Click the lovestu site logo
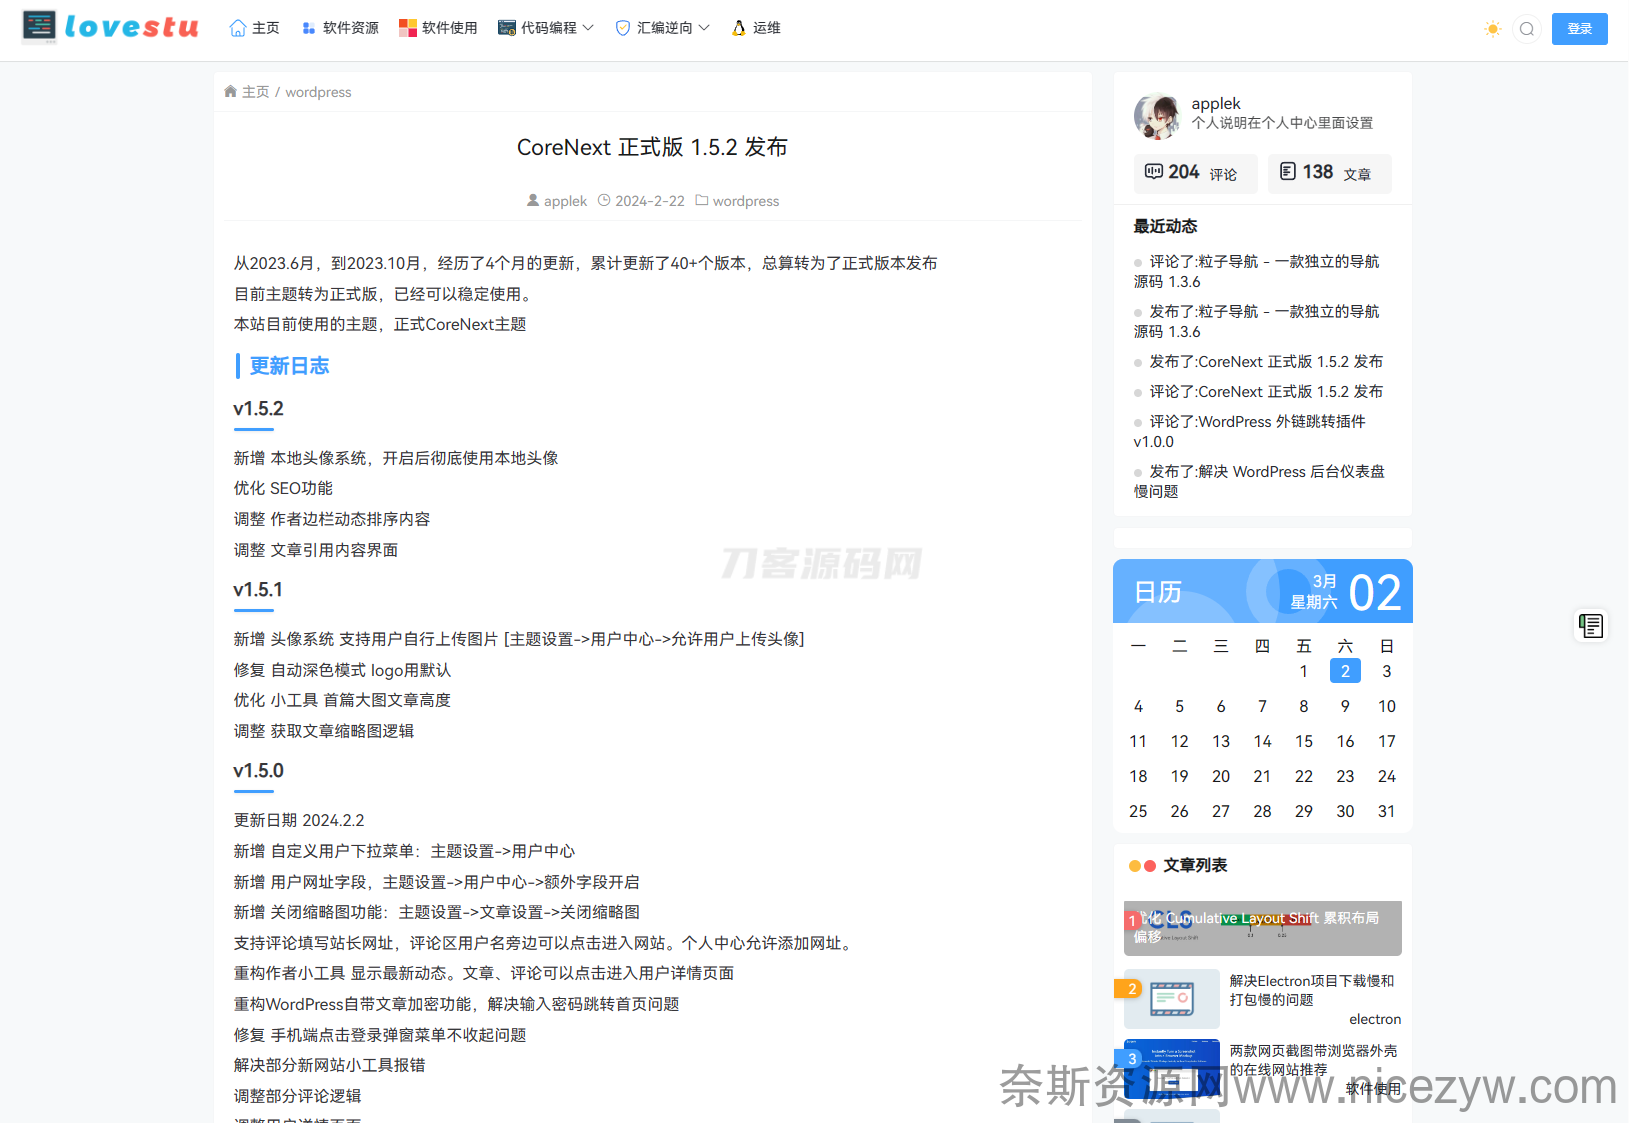The height and width of the screenshot is (1123, 1629). [x=111, y=27]
